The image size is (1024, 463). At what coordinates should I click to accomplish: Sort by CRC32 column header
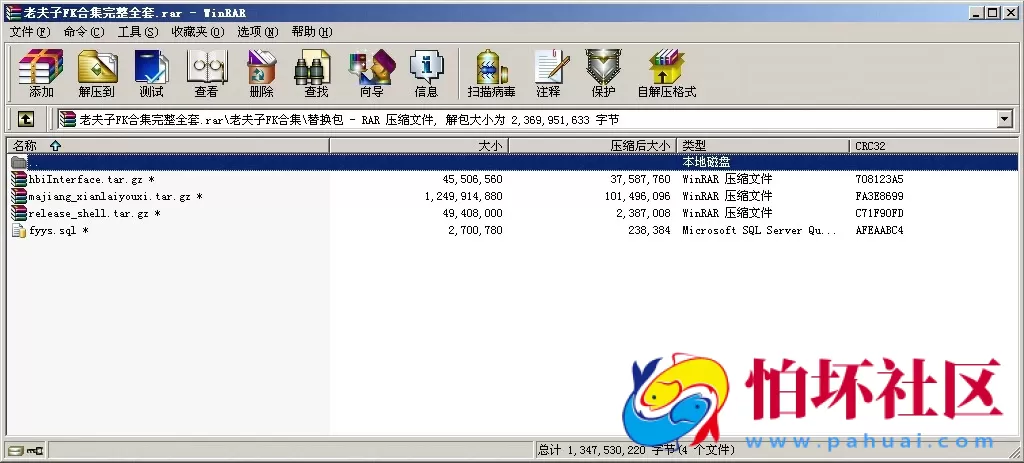coord(934,146)
